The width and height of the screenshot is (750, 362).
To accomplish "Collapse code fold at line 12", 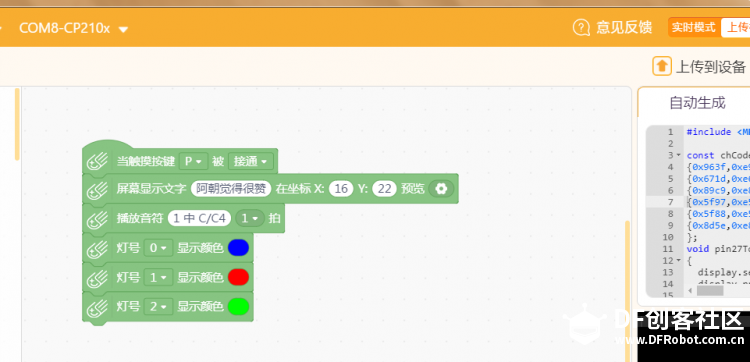I will pos(678,261).
